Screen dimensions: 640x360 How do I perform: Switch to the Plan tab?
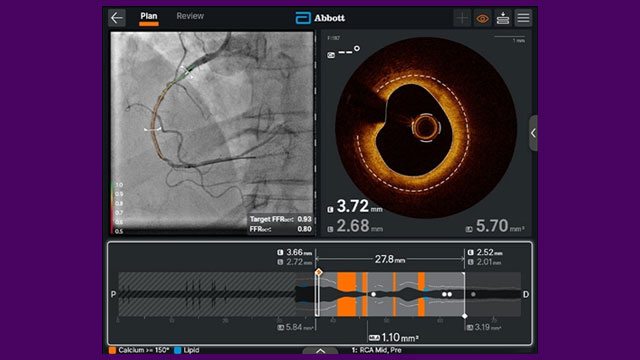point(149,16)
